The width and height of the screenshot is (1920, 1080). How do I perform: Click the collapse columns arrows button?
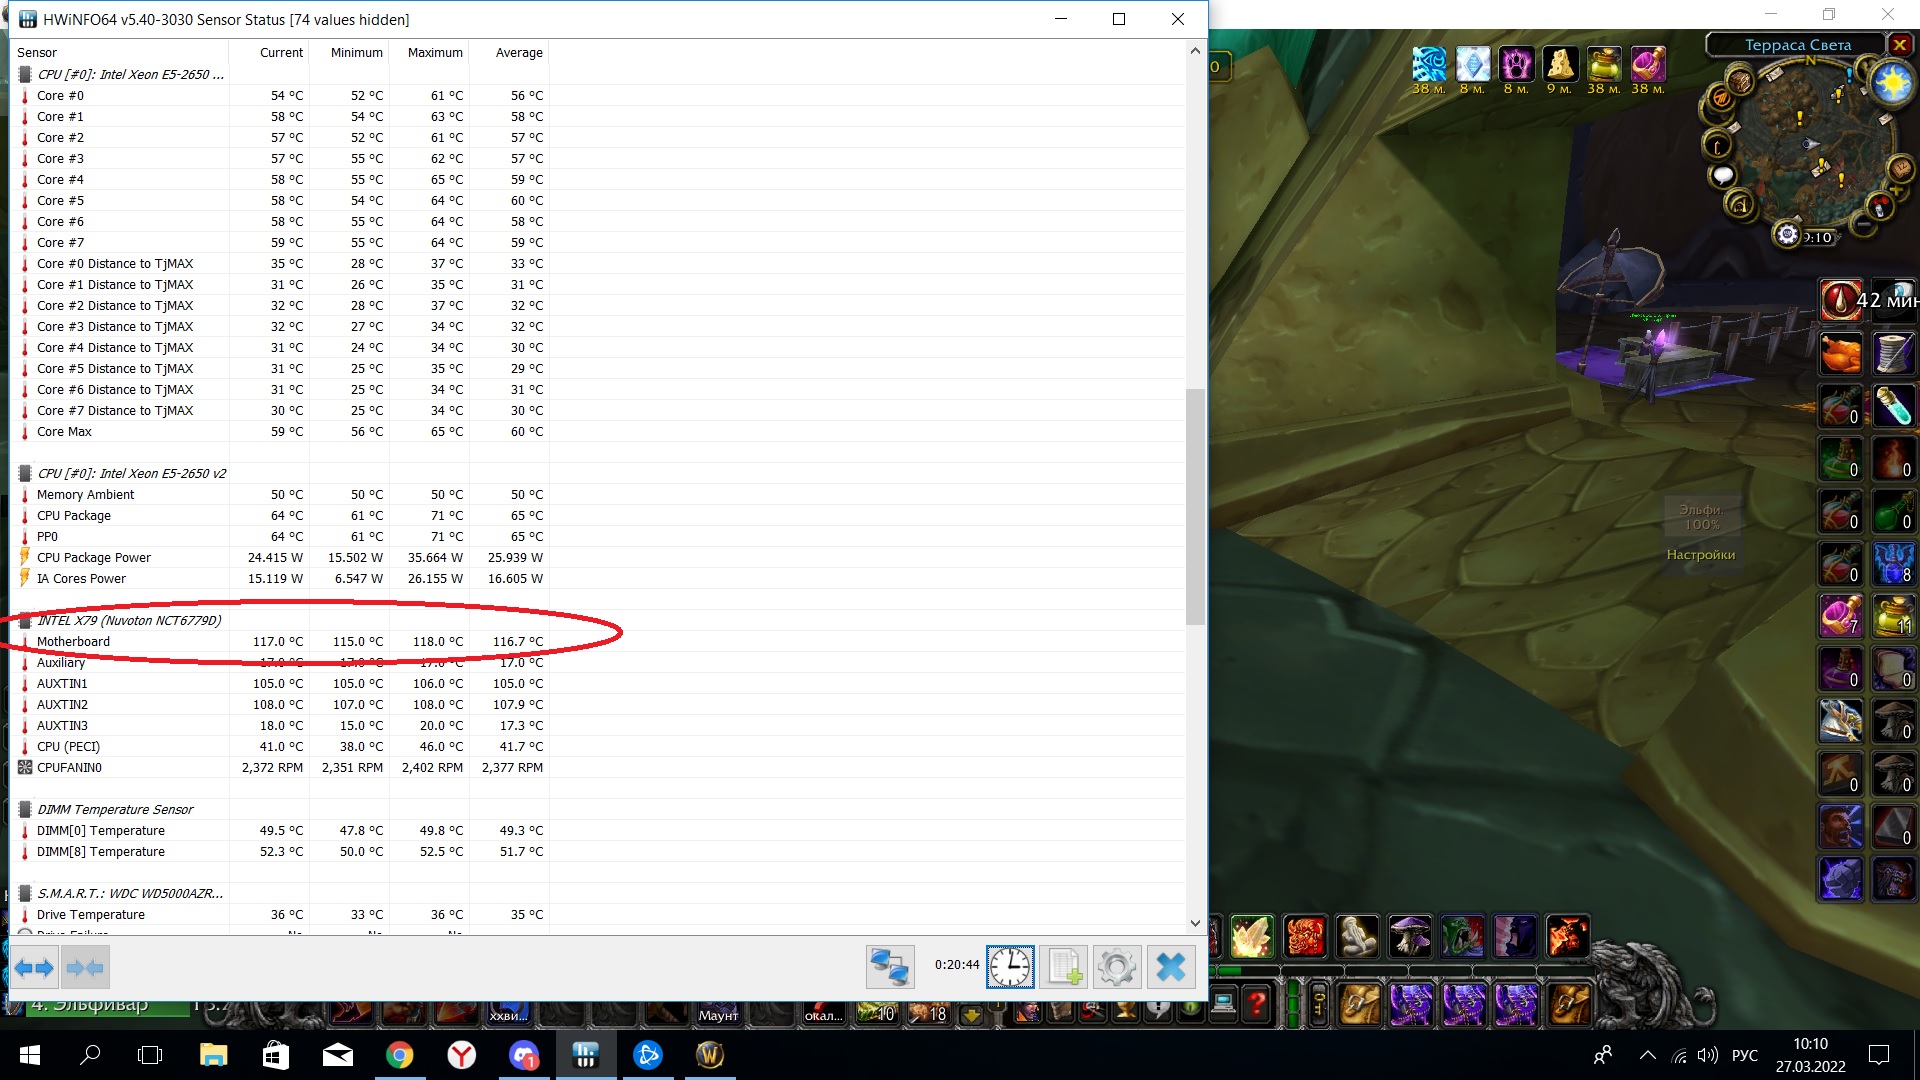pyautogui.click(x=85, y=967)
